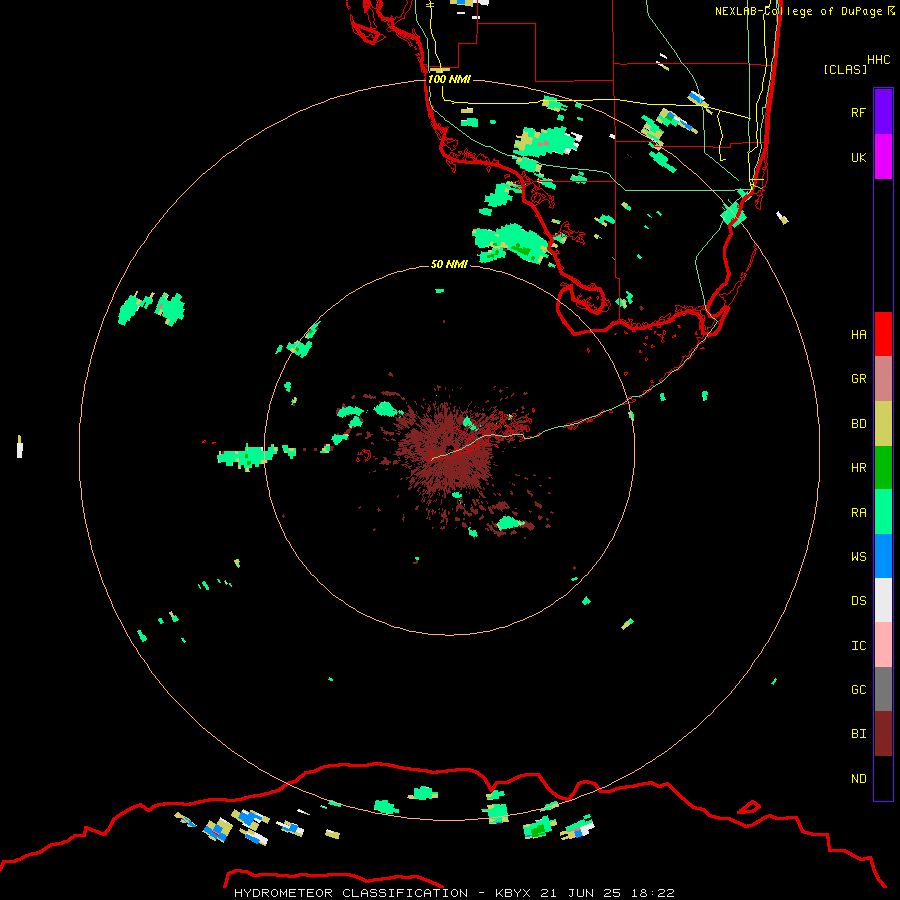
Task: Click the HR dark green legend swatch
Action: point(883,468)
